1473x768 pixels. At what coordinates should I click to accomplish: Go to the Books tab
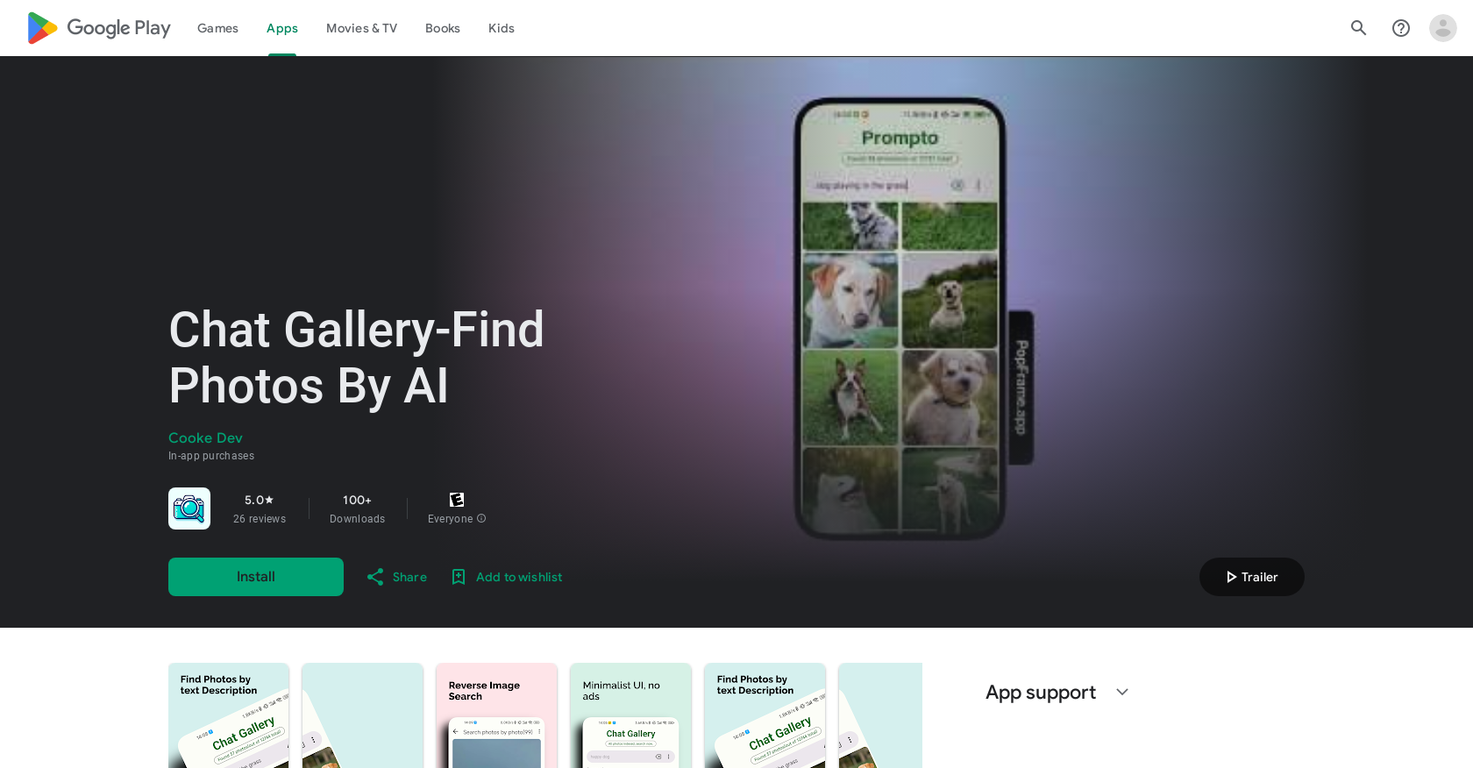(x=442, y=28)
